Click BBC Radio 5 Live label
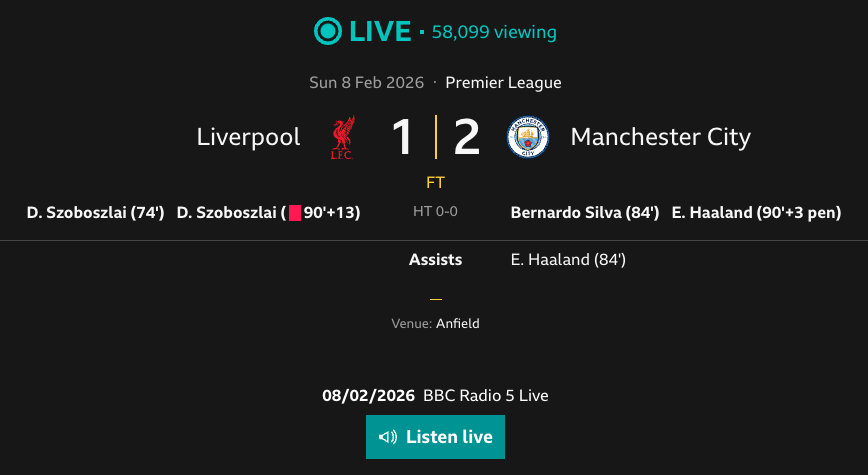The width and height of the screenshot is (868, 475). [486, 395]
